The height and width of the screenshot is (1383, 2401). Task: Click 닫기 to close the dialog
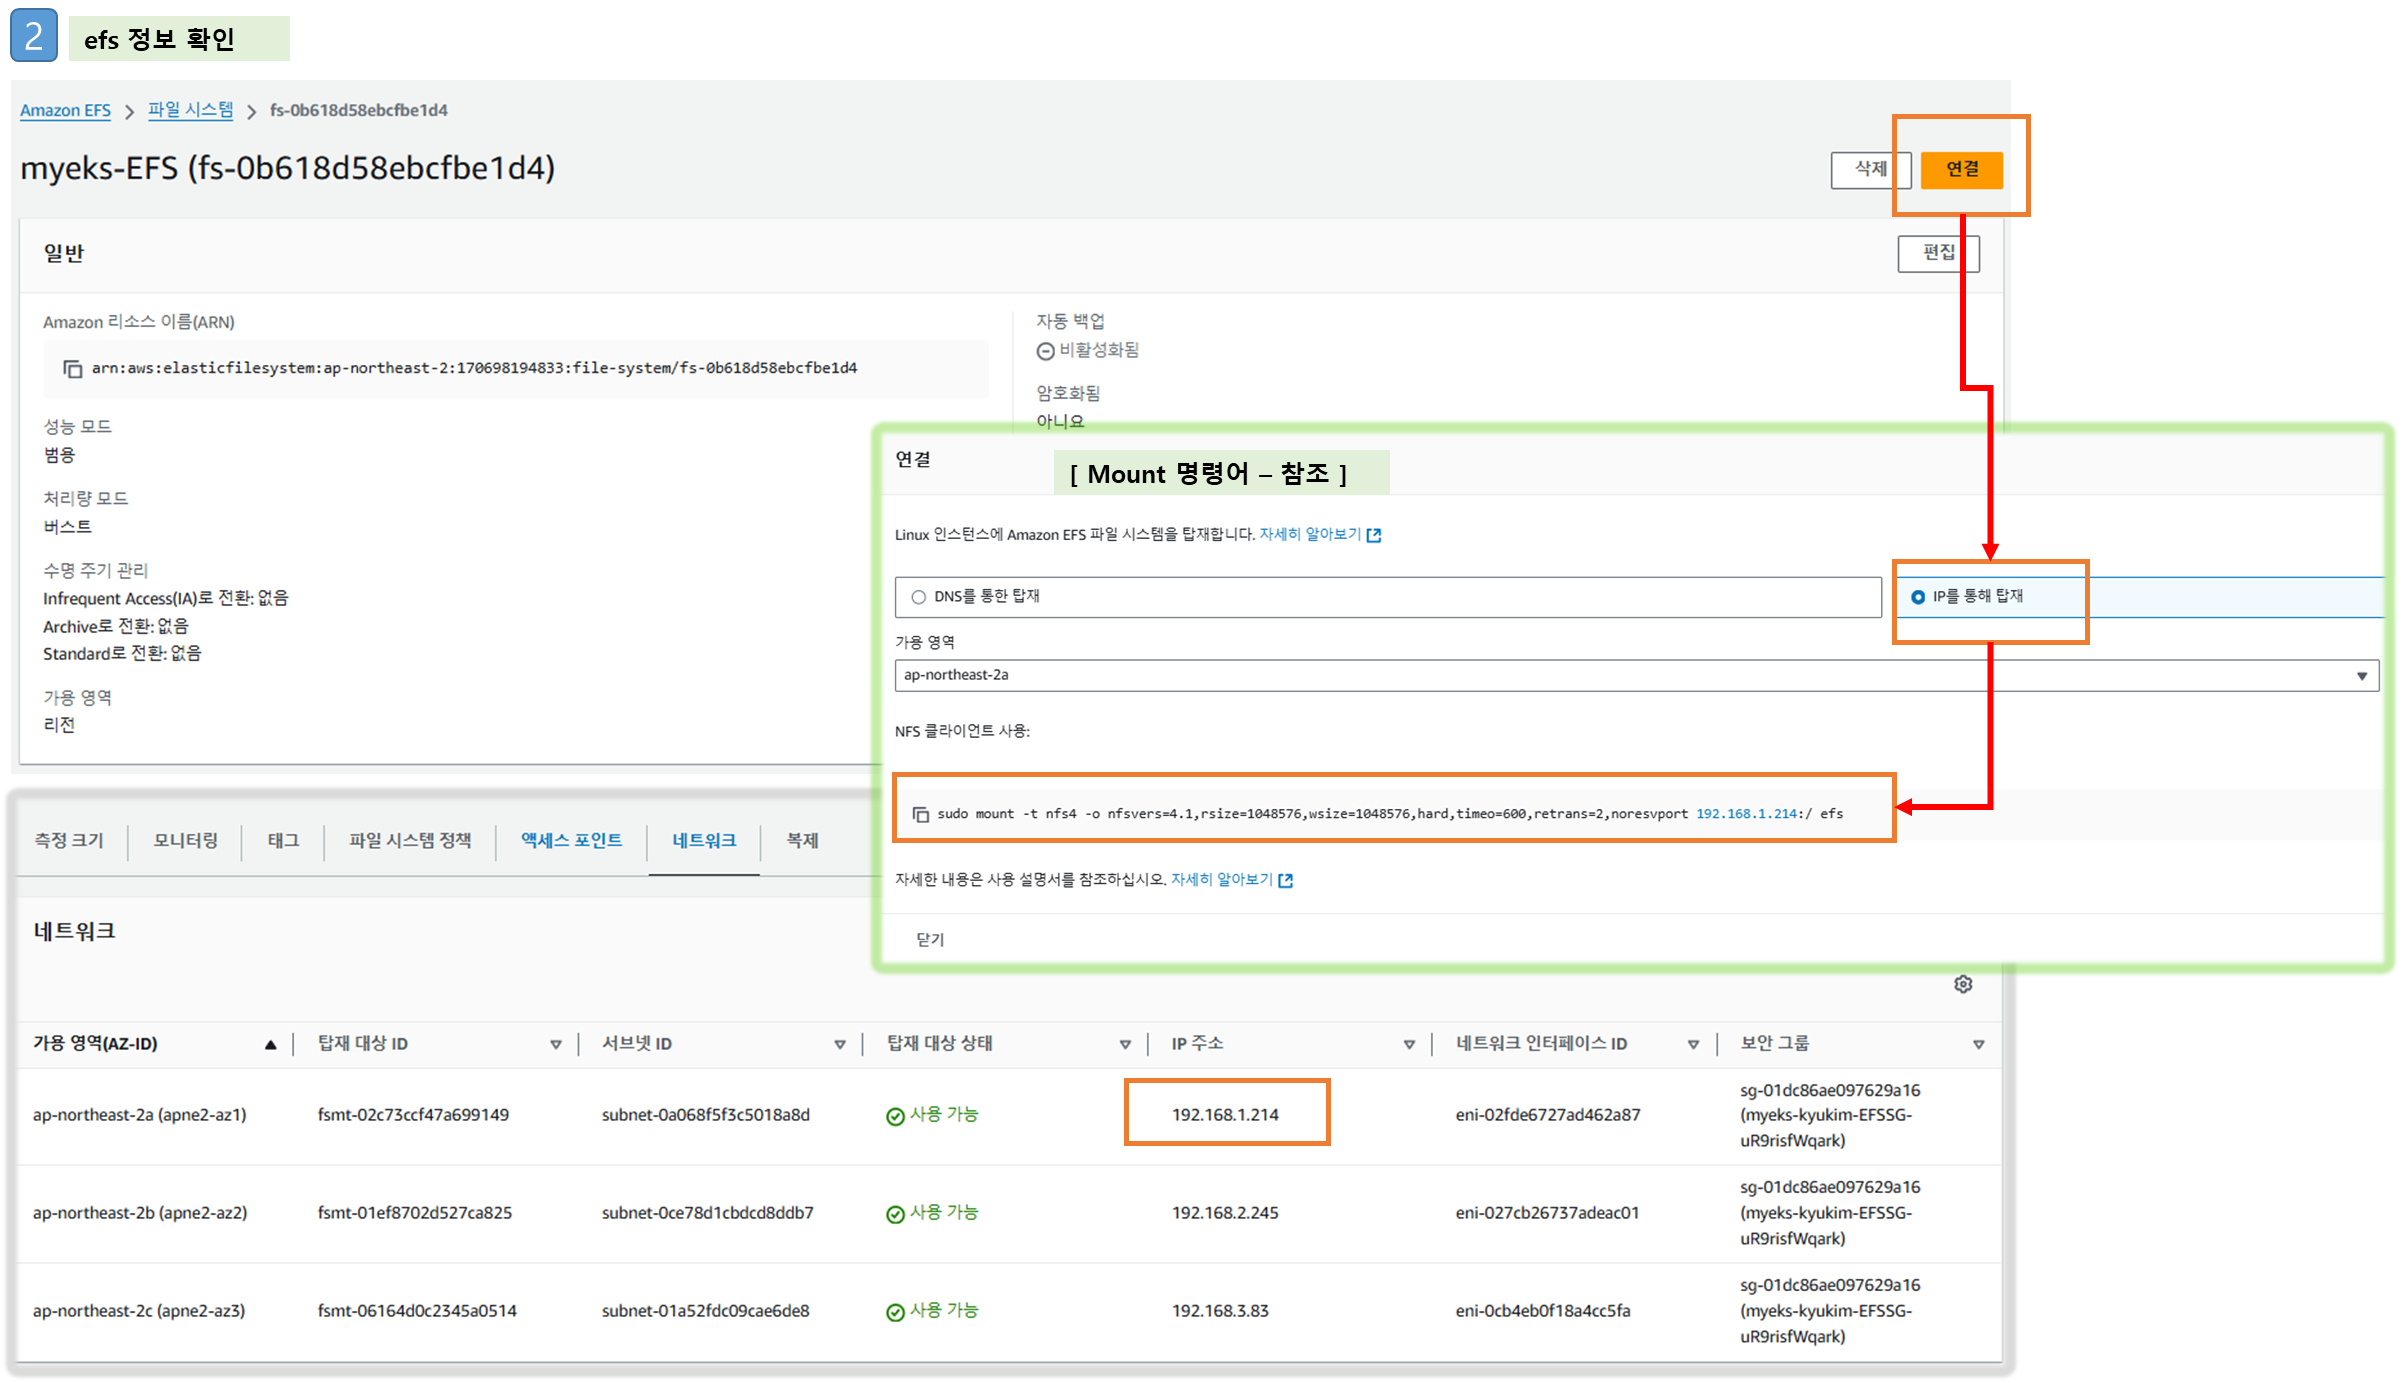930,940
